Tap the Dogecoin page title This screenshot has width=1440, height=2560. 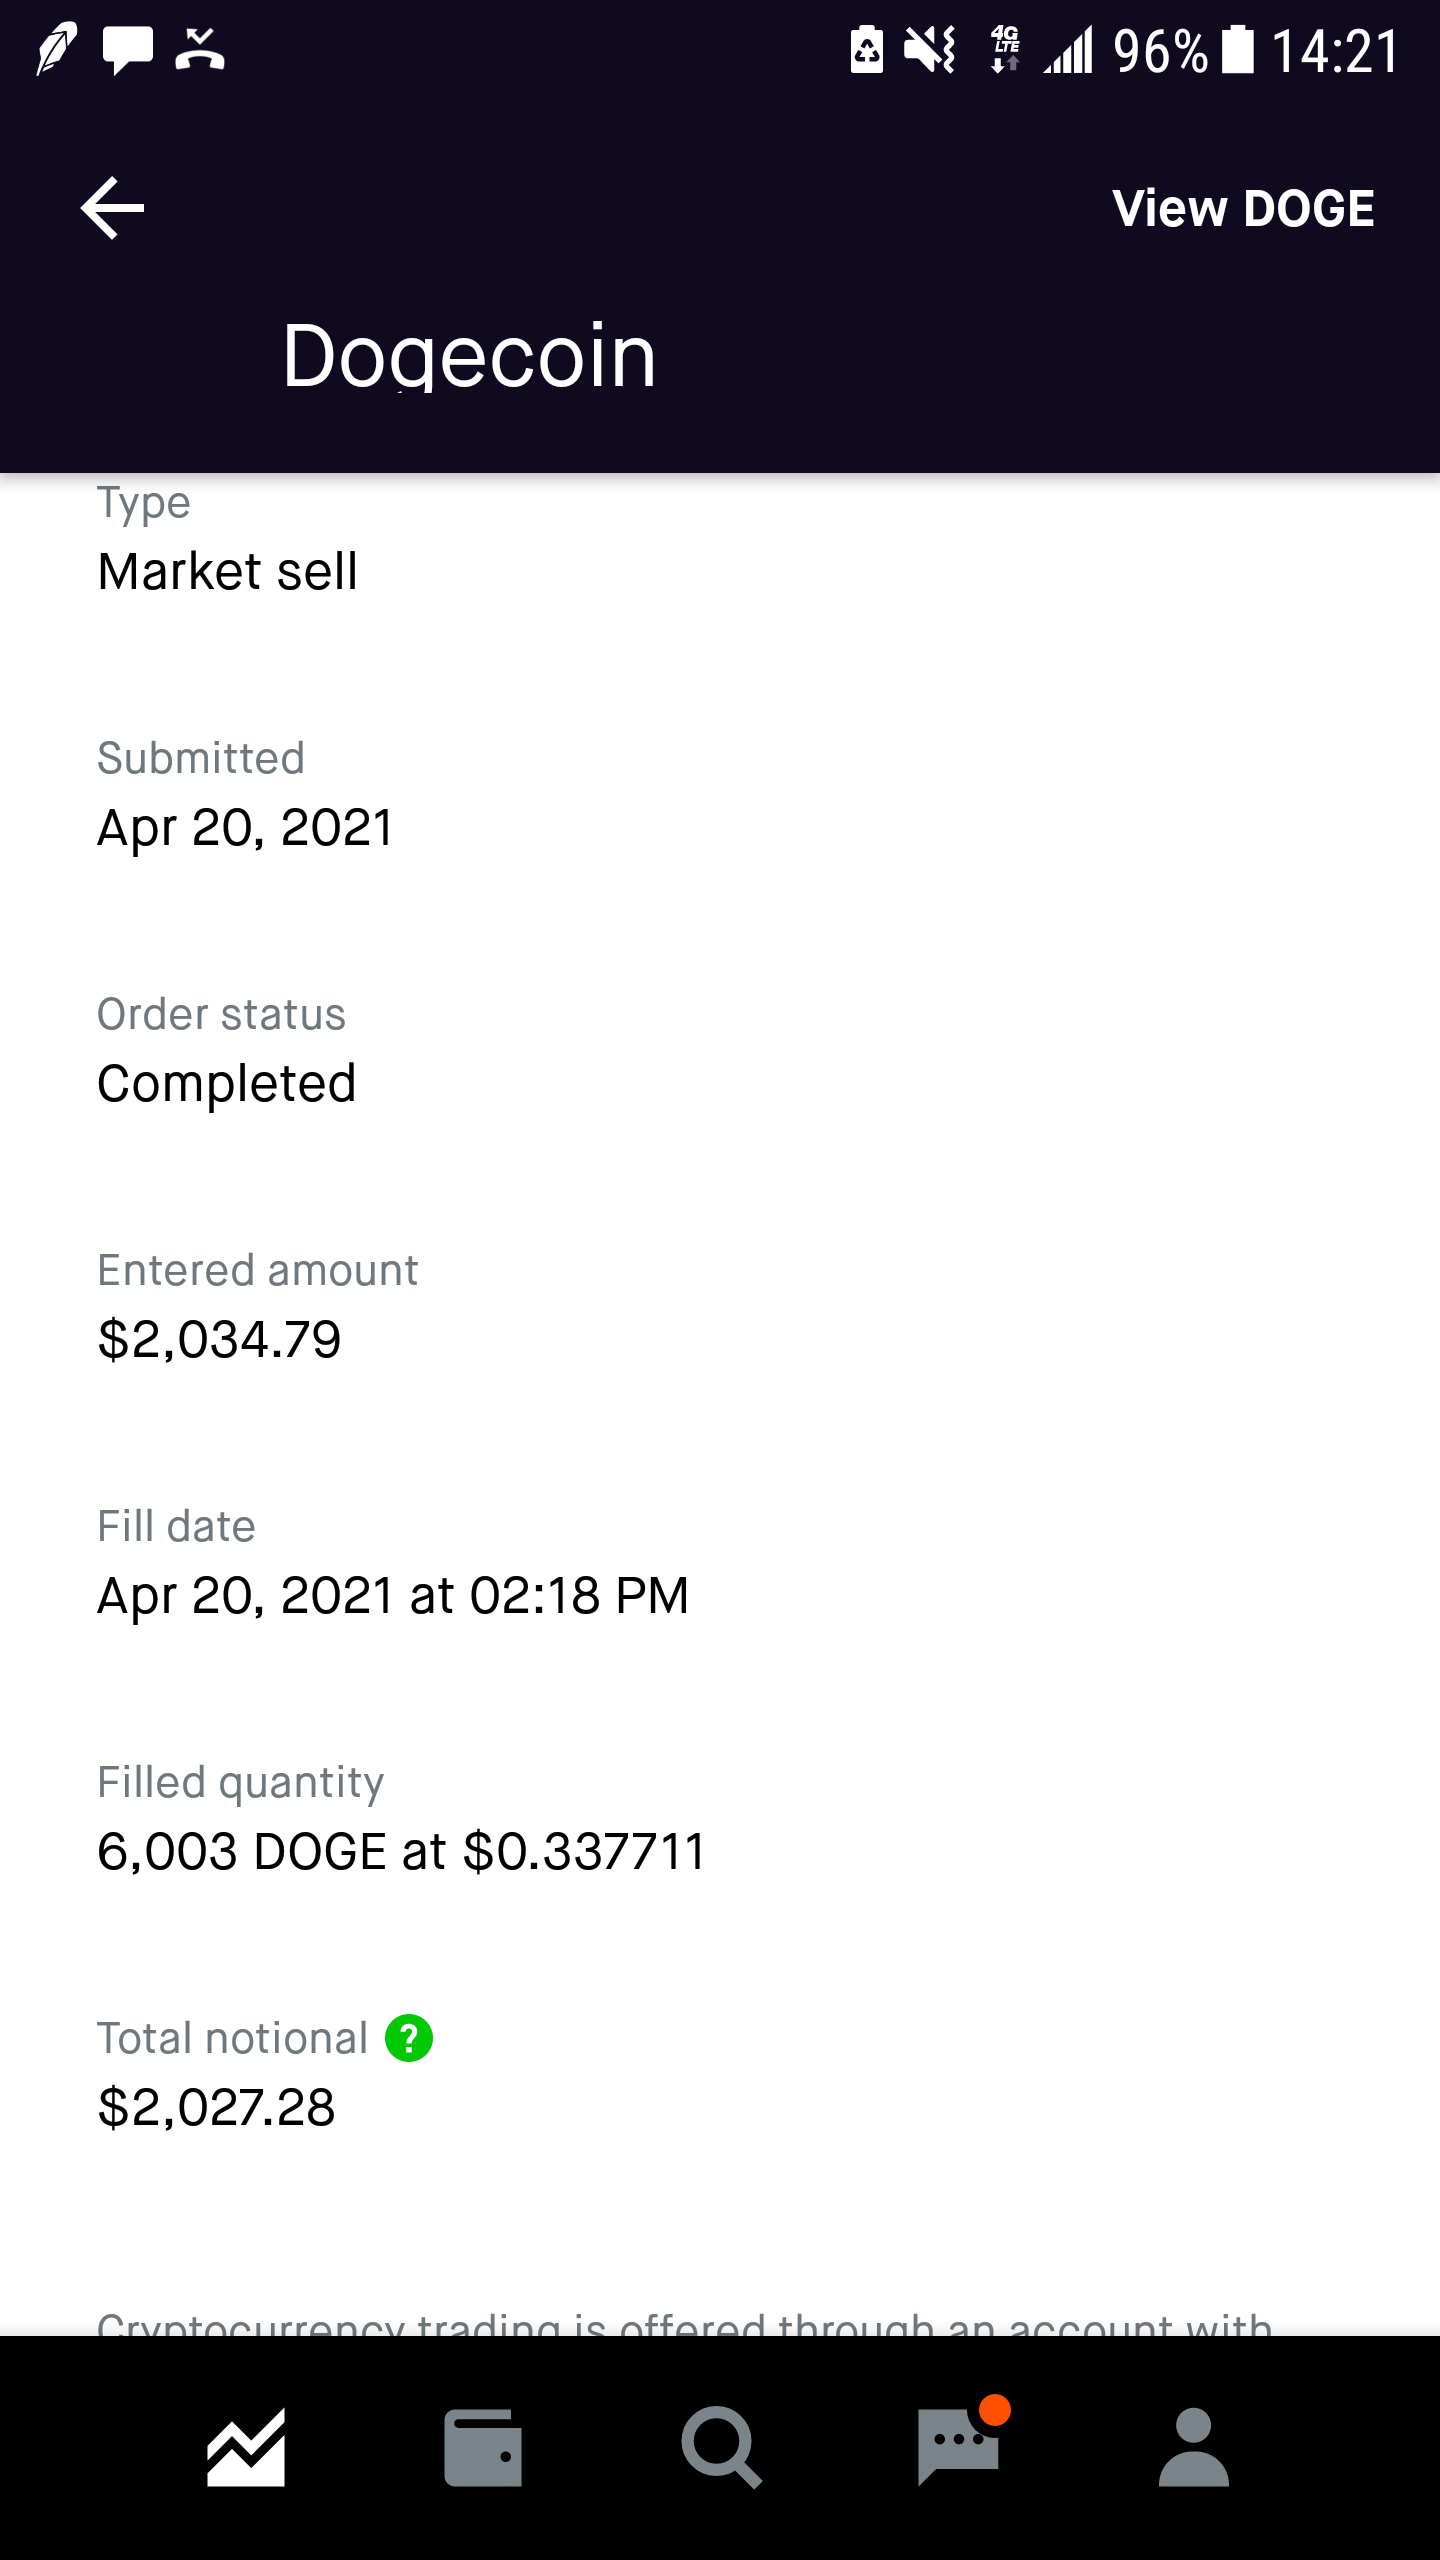tap(469, 356)
